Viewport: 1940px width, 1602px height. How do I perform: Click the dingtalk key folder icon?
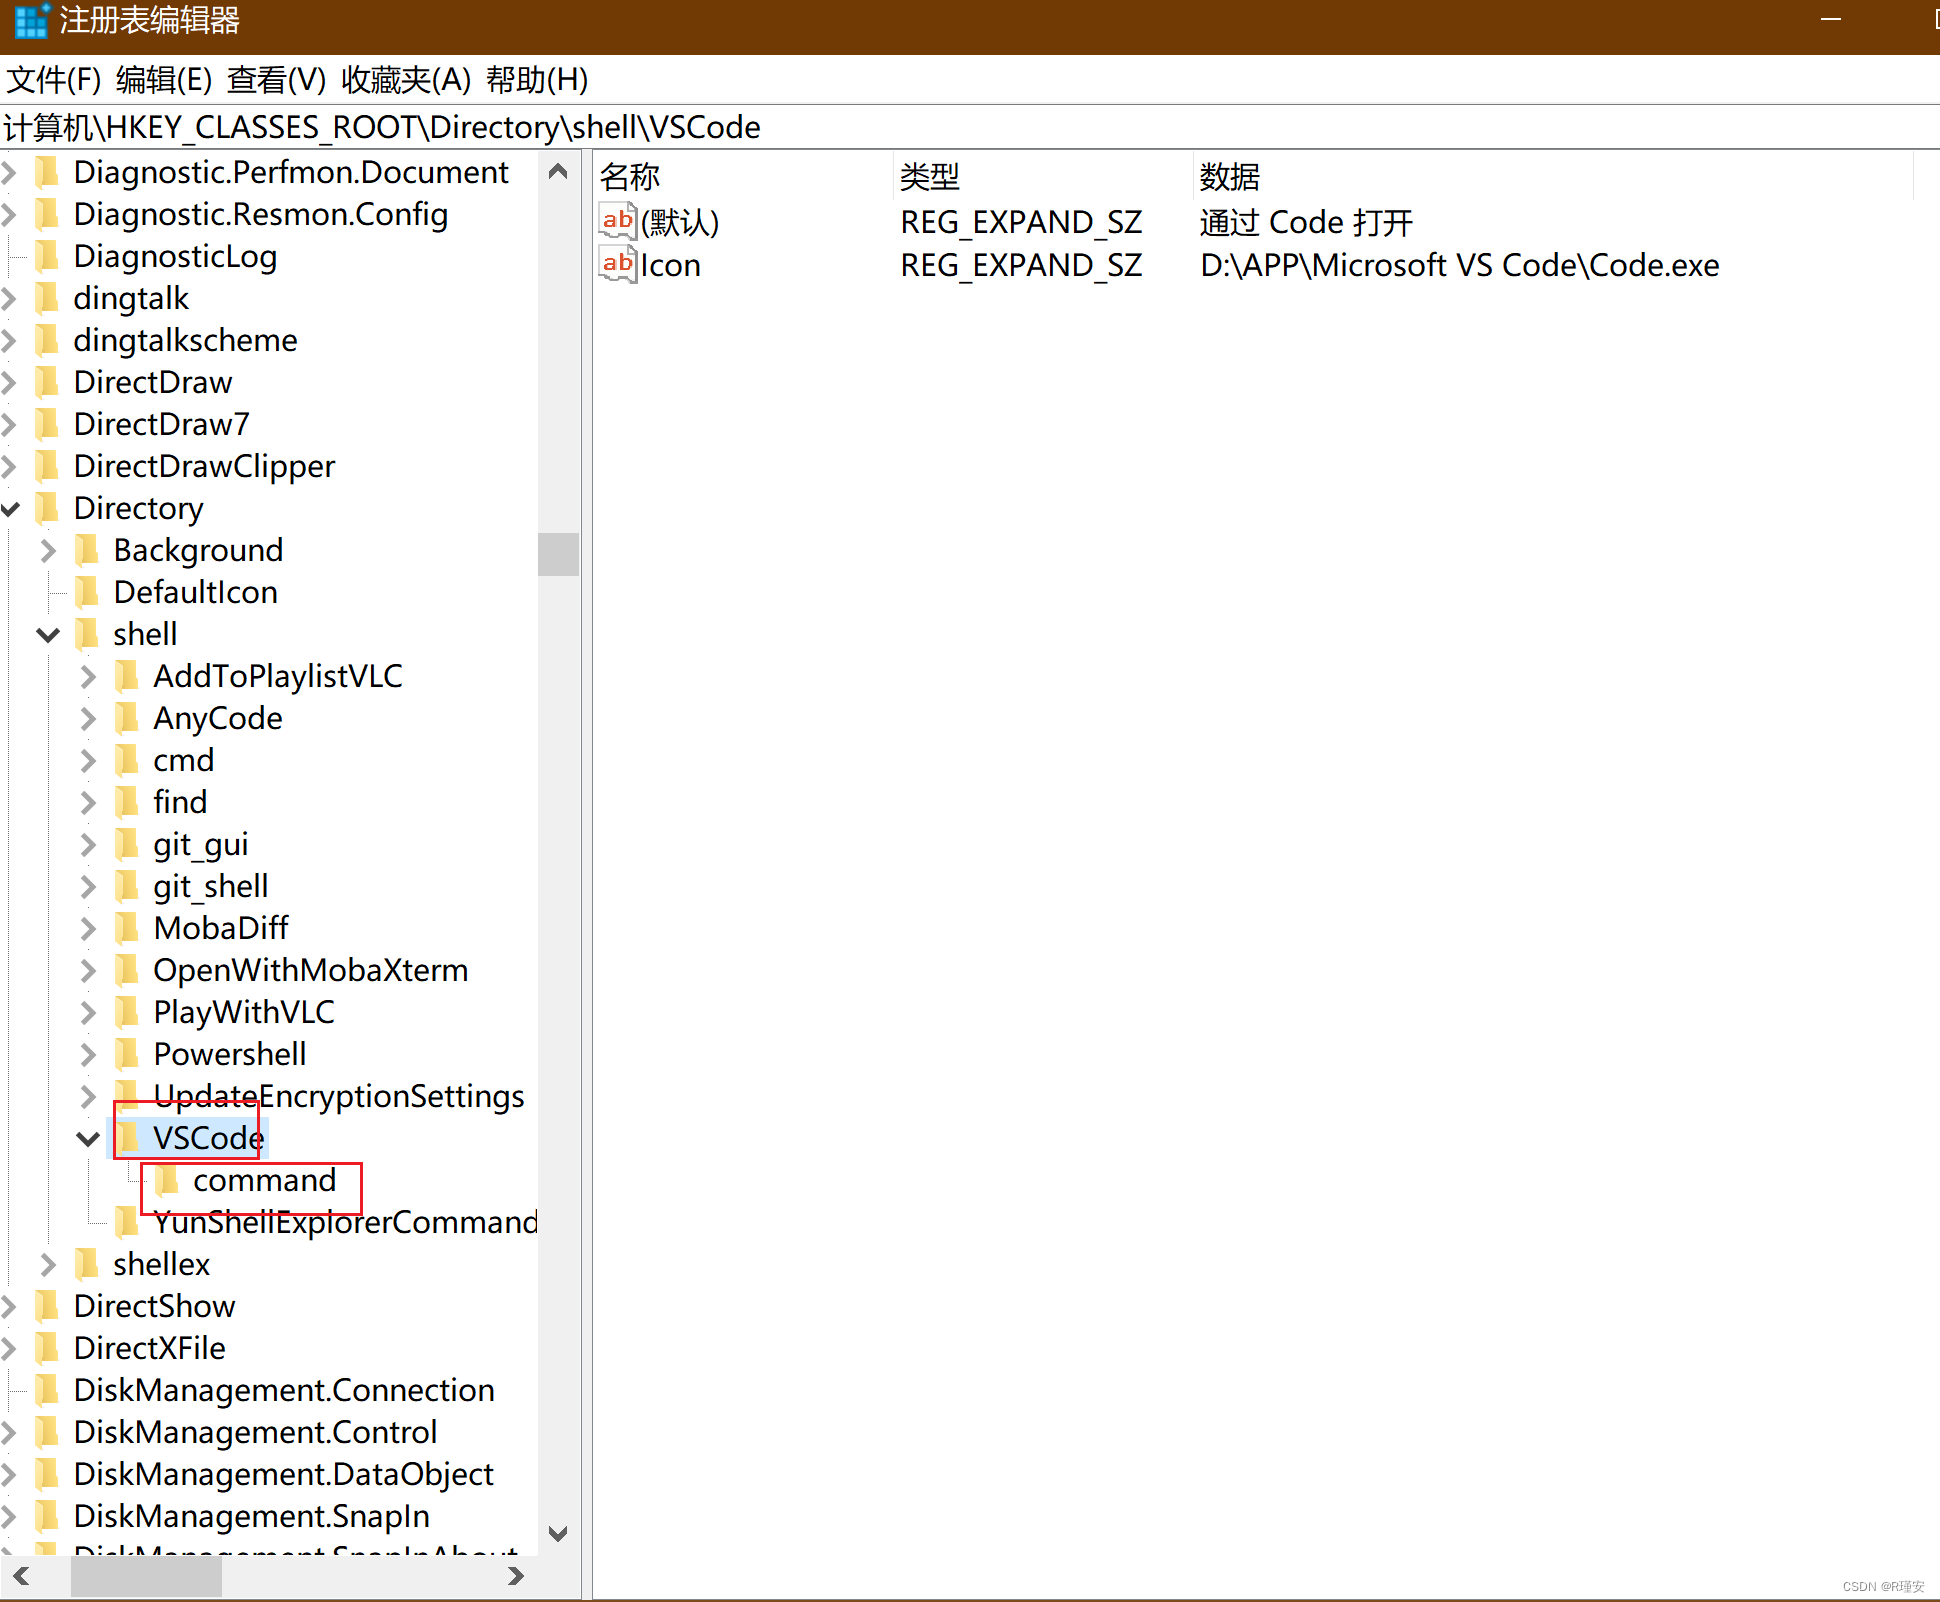point(47,298)
